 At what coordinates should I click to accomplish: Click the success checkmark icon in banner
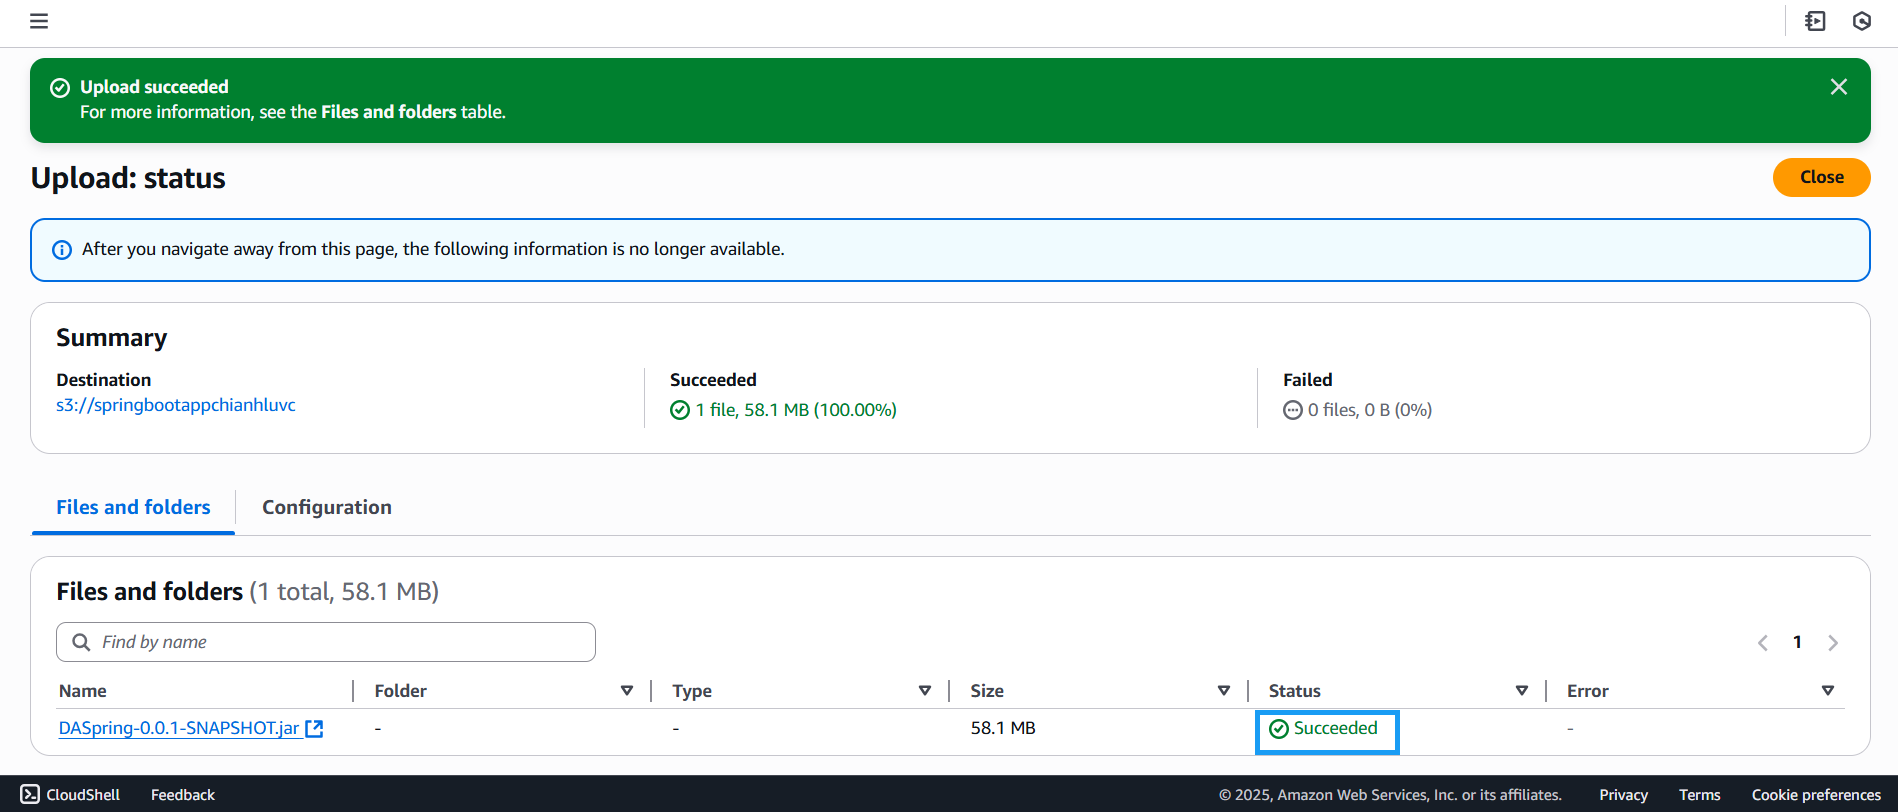tap(60, 88)
